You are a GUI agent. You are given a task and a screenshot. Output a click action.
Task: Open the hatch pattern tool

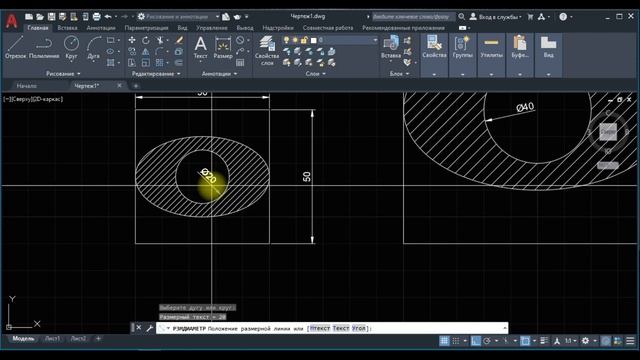(110, 62)
